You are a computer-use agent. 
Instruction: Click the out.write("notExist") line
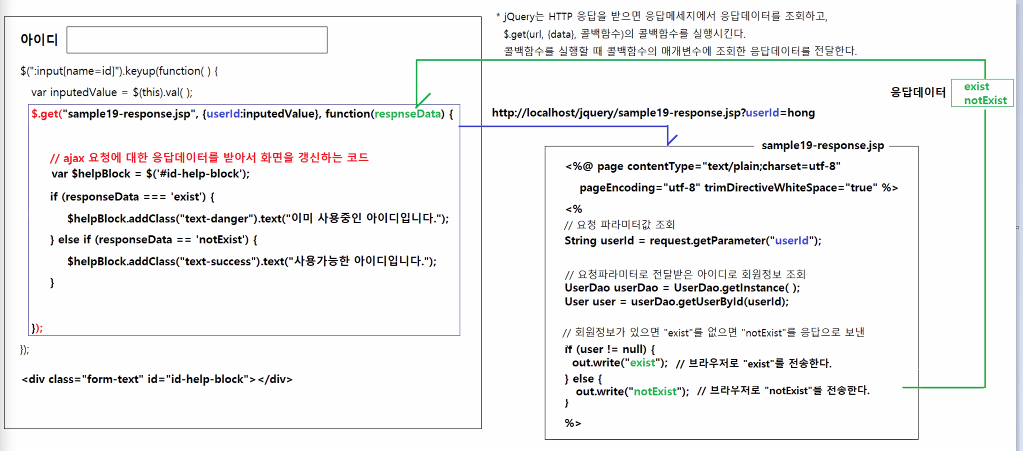click(x=724, y=391)
